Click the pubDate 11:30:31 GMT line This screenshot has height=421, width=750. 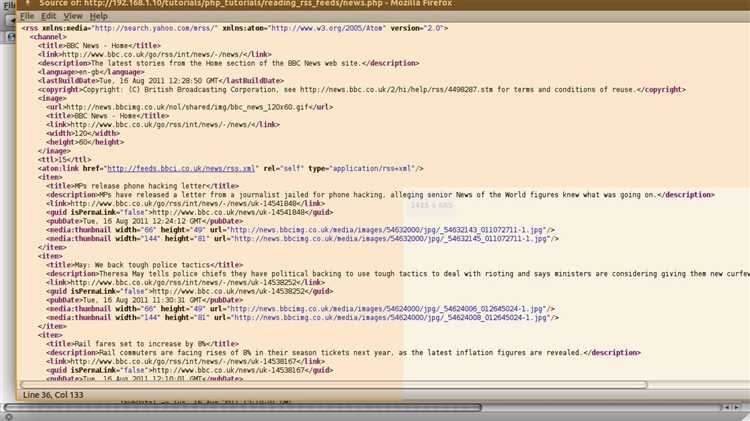coord(144,300)
